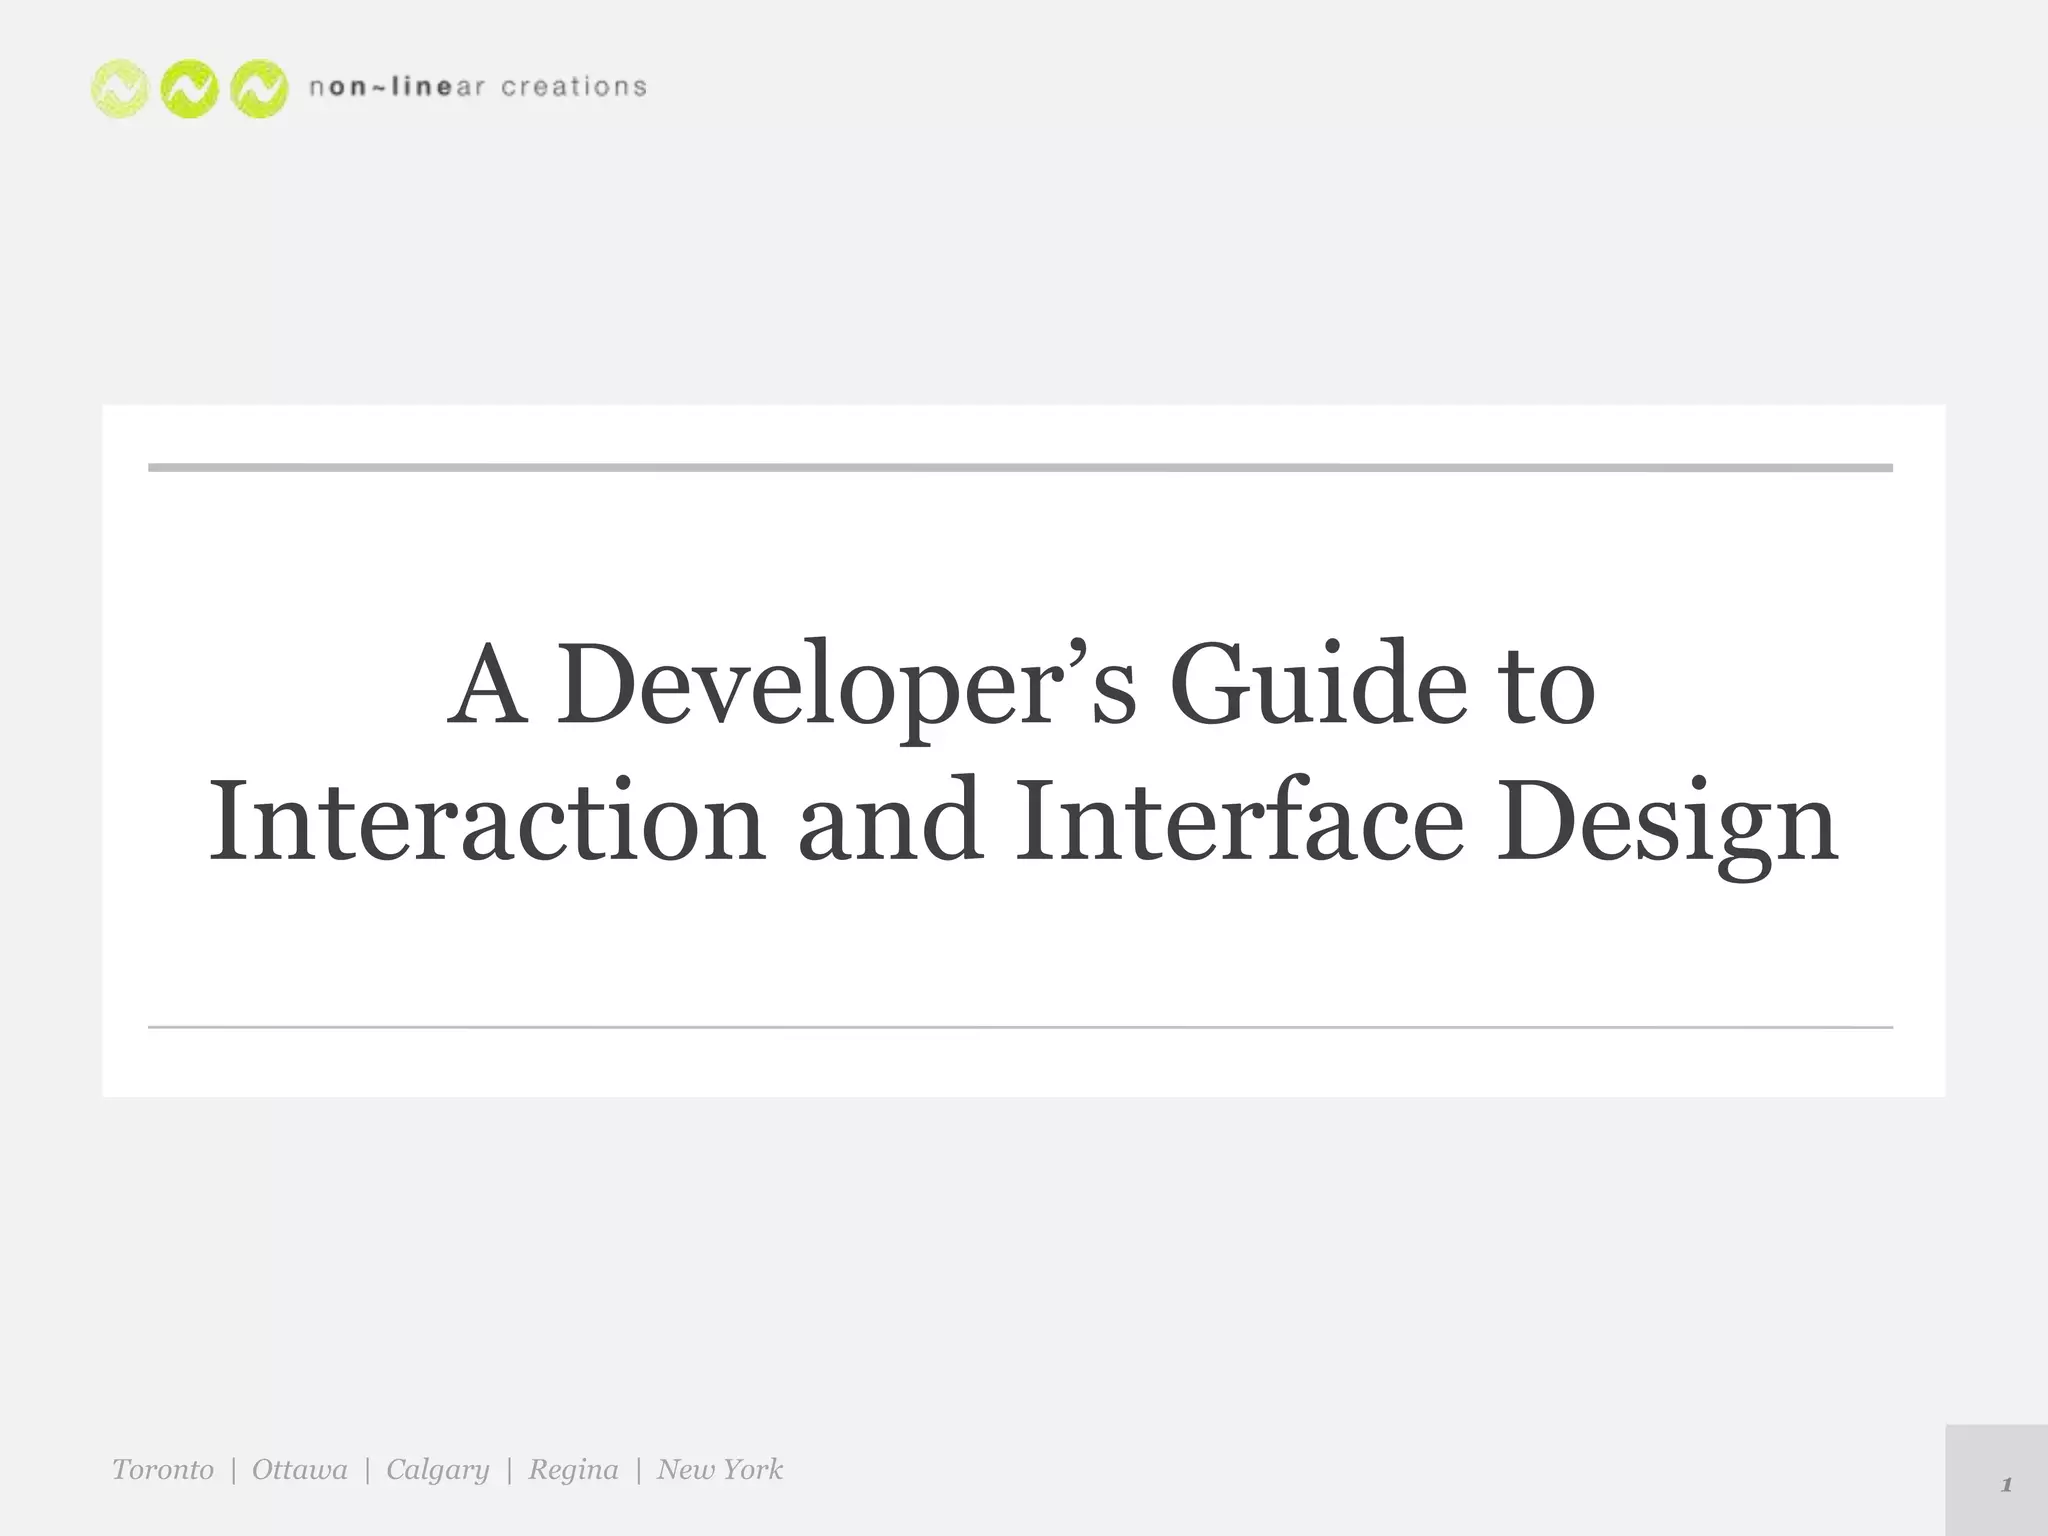
Task: Click the thick gray rule above the title
Action: pos(1020,467)
